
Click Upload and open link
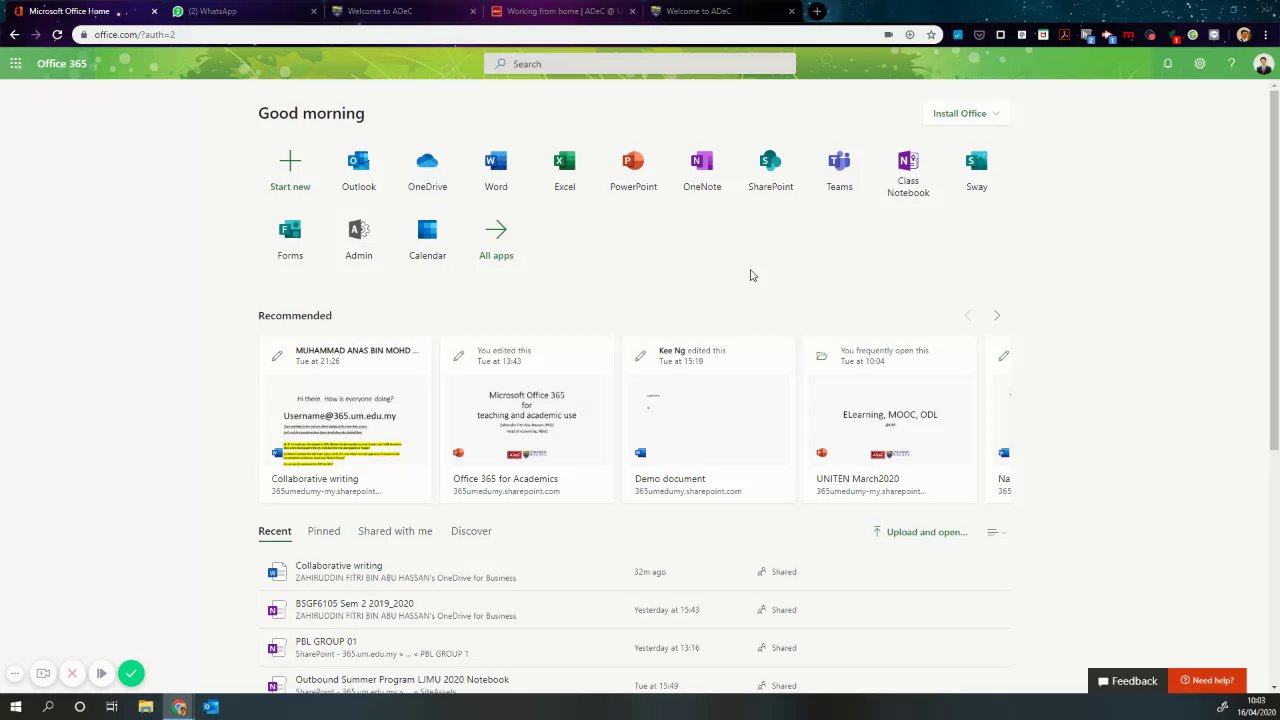[x=920, y=532]
